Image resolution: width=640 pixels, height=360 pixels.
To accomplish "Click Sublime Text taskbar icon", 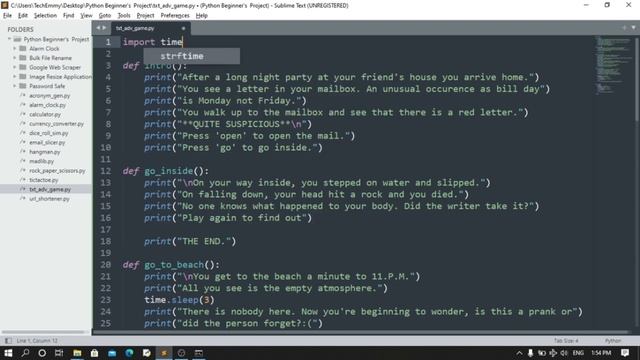I will click(164, 353).
